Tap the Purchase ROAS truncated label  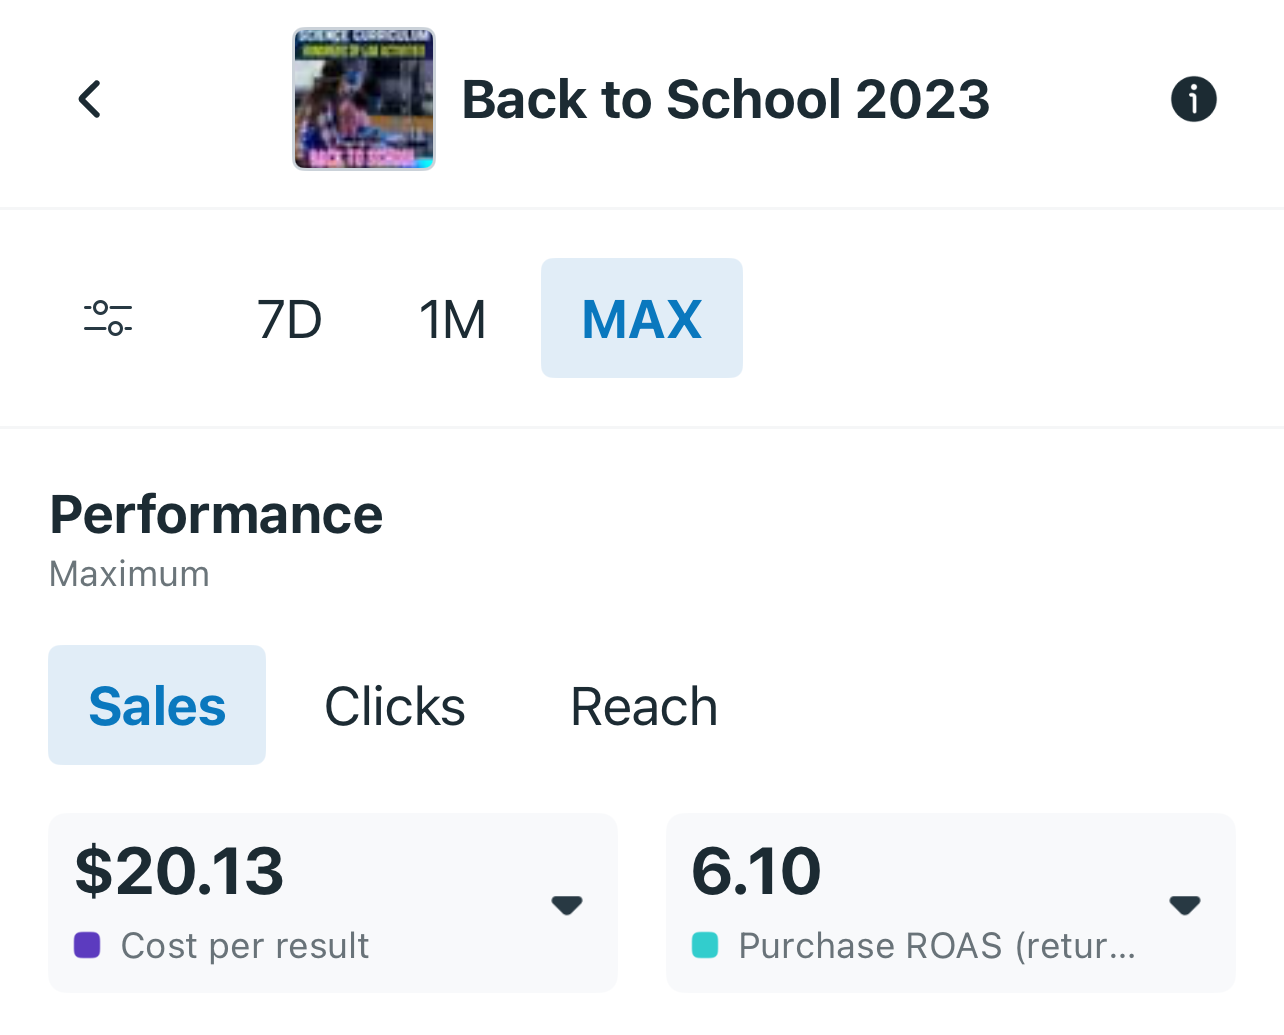(x=937, y=946)
